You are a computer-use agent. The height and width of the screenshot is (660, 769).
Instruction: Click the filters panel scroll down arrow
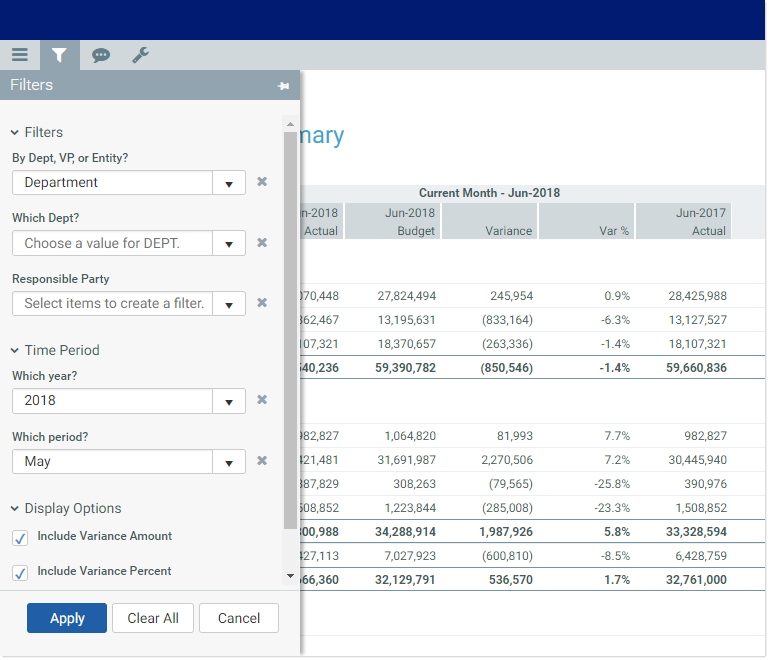point(290,576)
